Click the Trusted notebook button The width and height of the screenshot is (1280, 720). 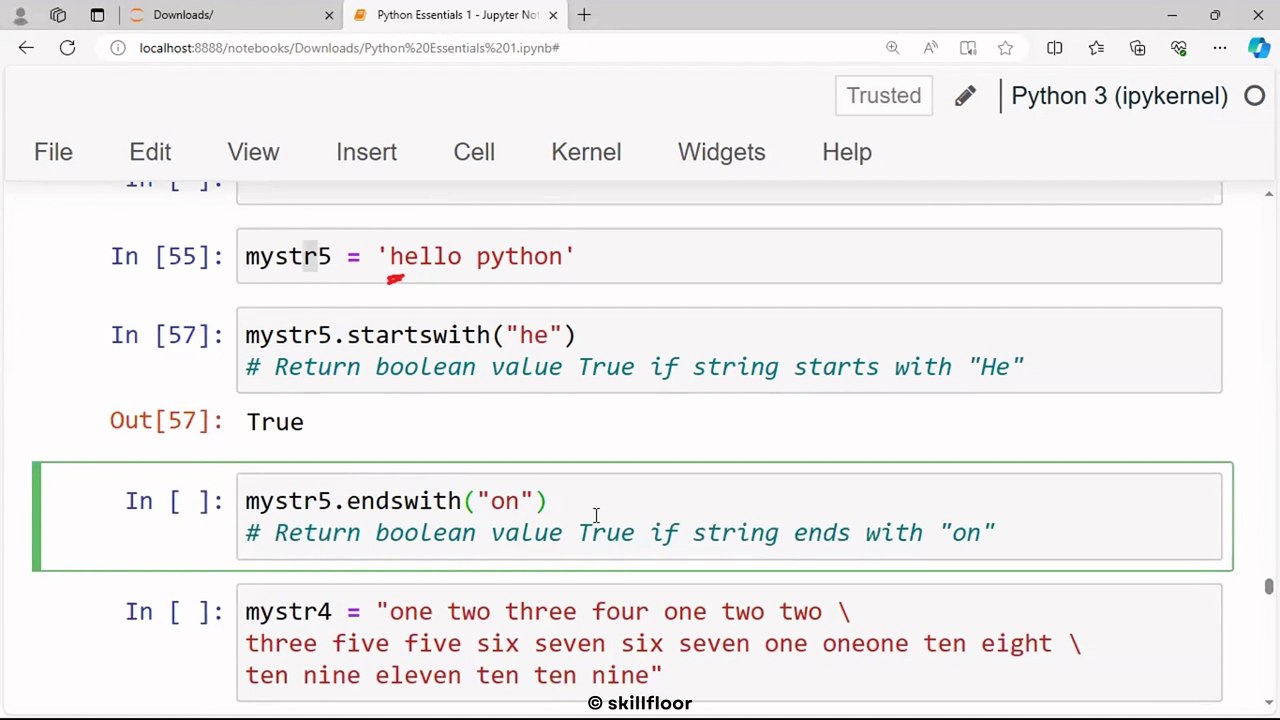coord(884,96)
